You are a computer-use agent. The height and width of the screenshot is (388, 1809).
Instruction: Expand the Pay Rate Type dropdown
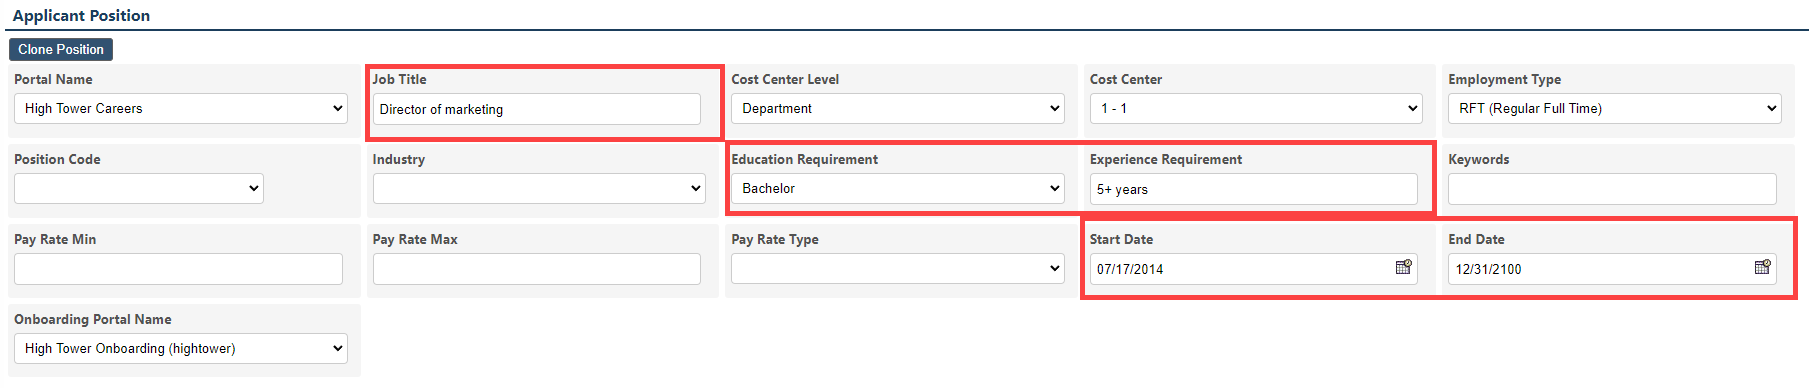(x=898, y=268)
